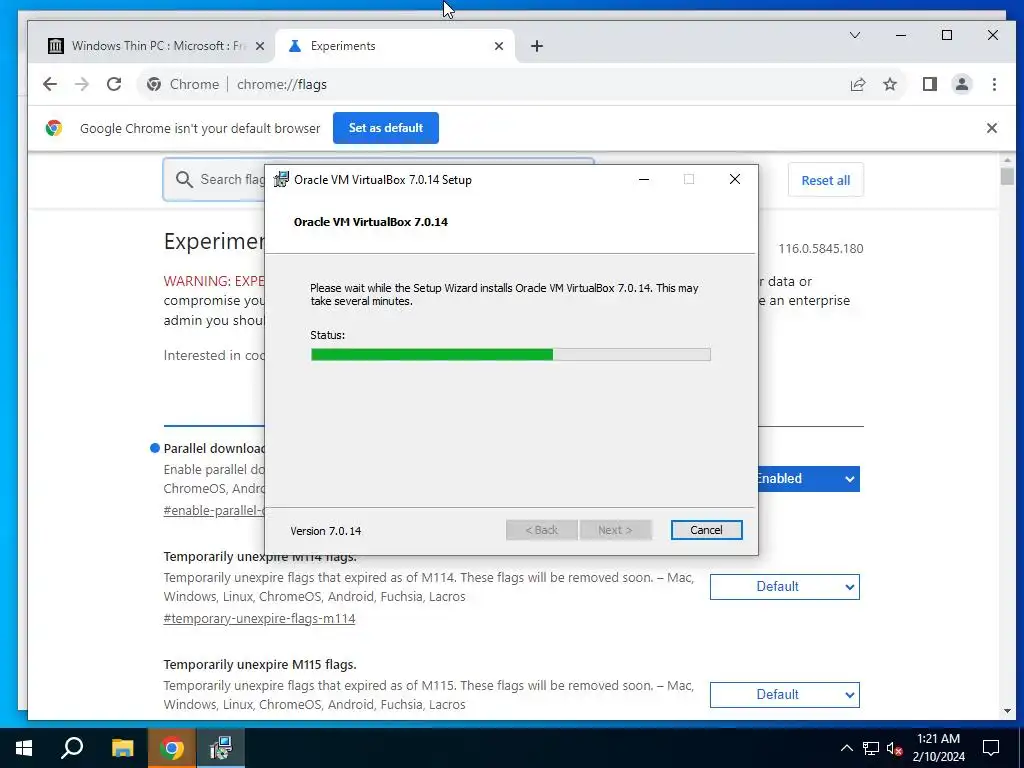1024x768 pixels.
Task: Click the forward navigation arrow in Chrome
Action: point(82,84)
